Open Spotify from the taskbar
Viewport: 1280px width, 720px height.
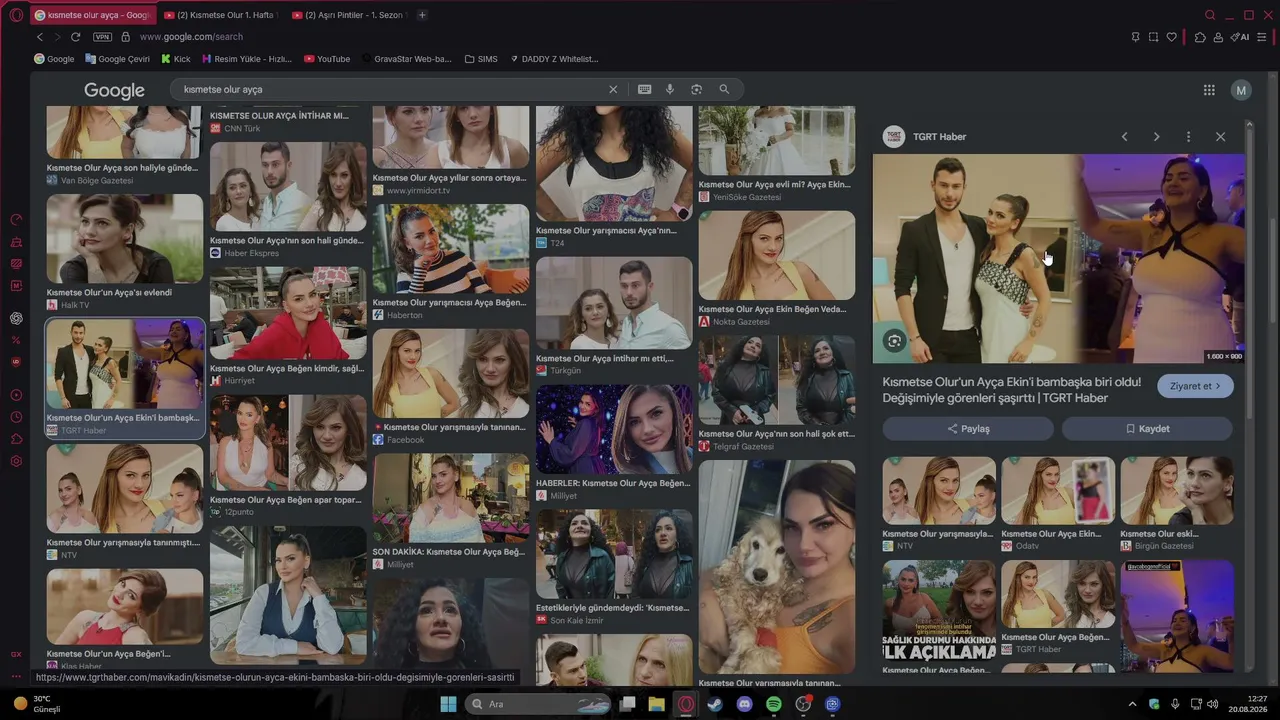774,704
